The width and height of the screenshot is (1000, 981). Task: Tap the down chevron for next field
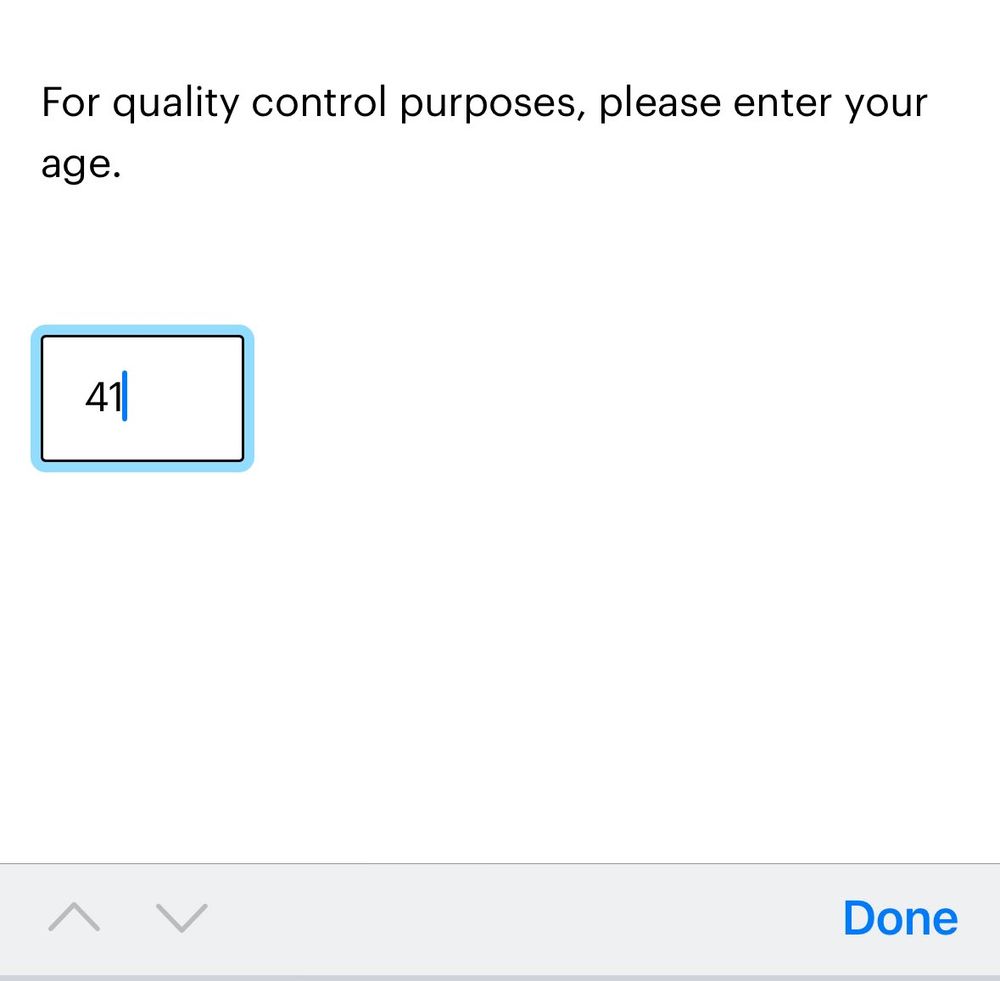182,918
